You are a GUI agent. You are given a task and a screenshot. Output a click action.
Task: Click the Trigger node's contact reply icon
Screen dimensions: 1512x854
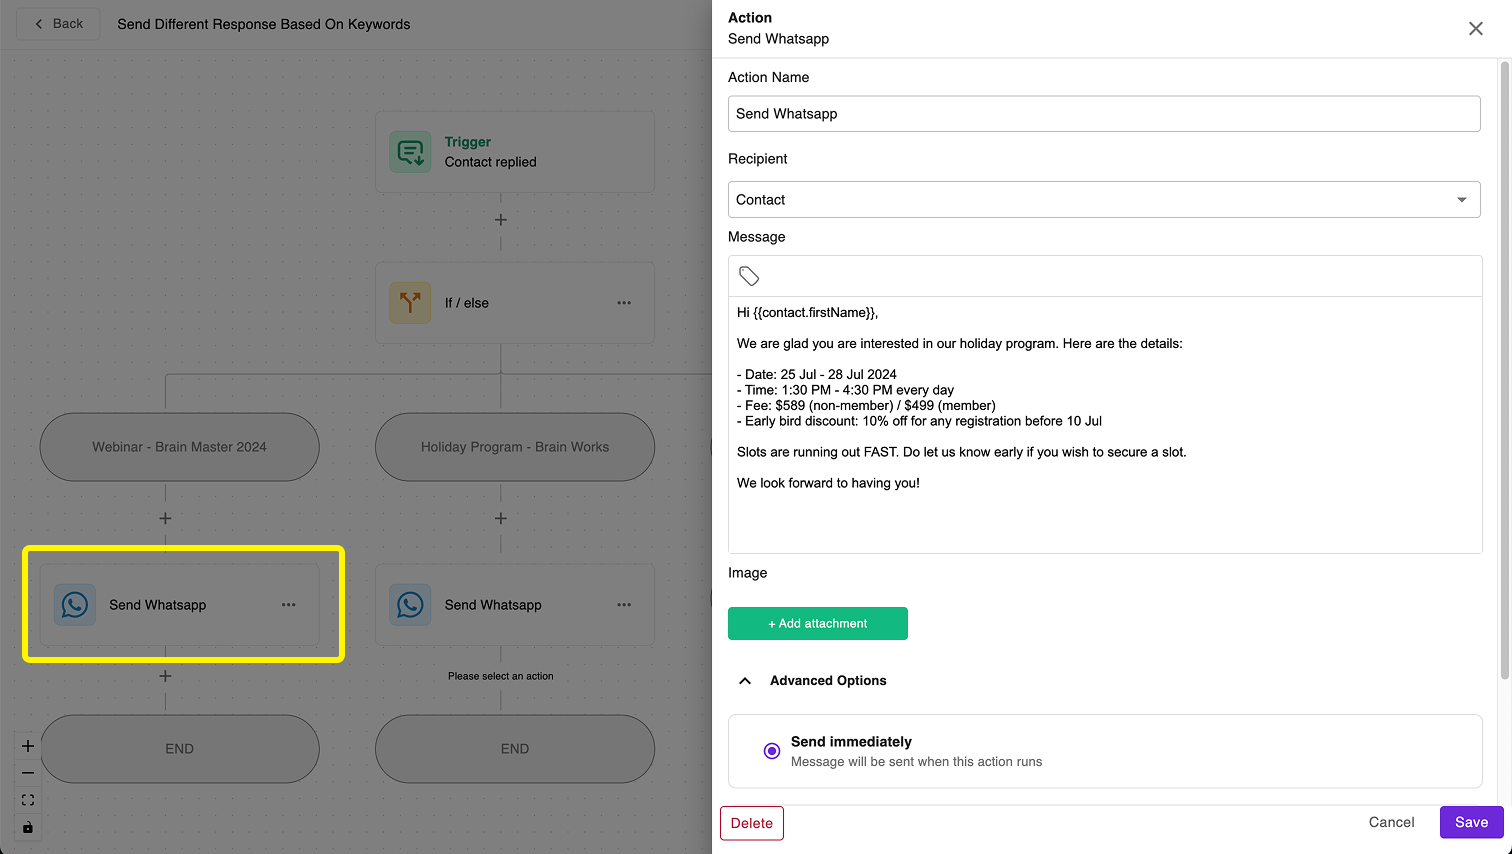pos(409,151)
